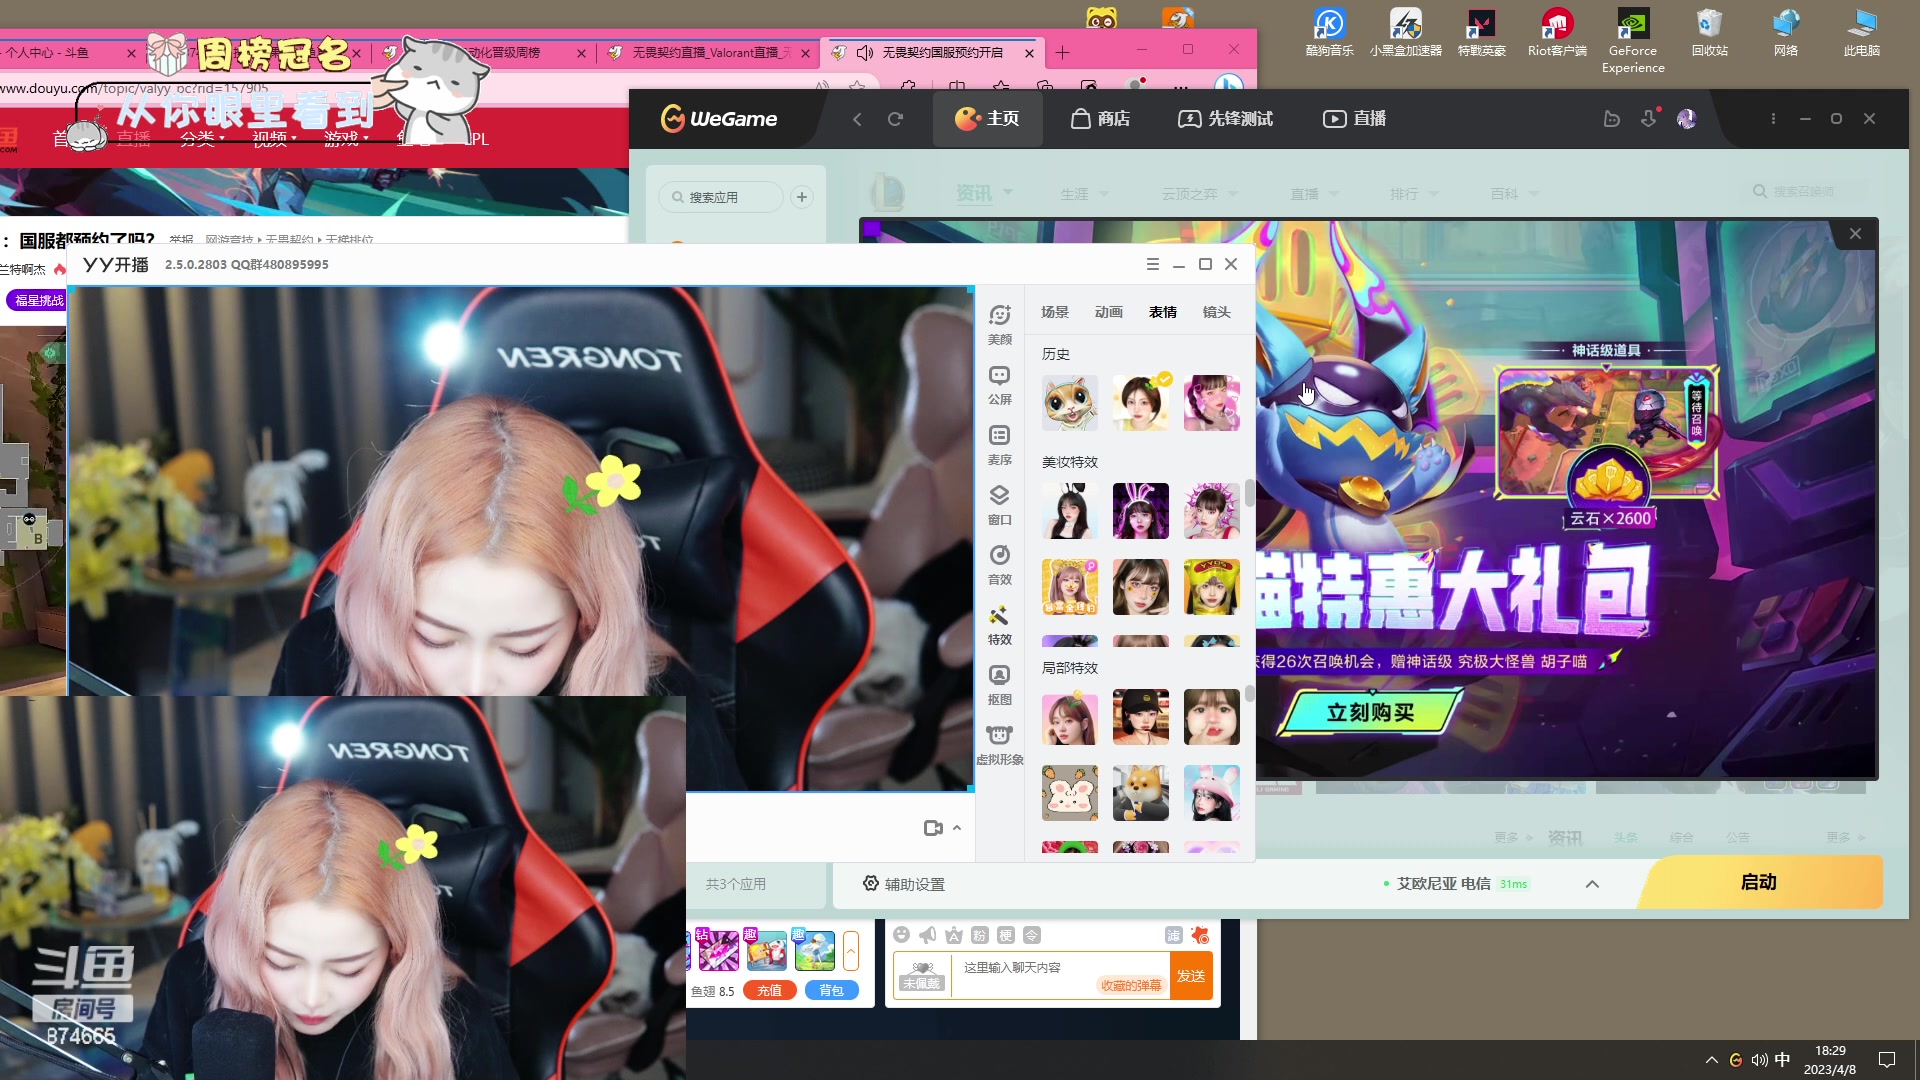Click the 发送 send button in chat
Viewport: 1920px width, 1080px height.
tap(1191, 976)
